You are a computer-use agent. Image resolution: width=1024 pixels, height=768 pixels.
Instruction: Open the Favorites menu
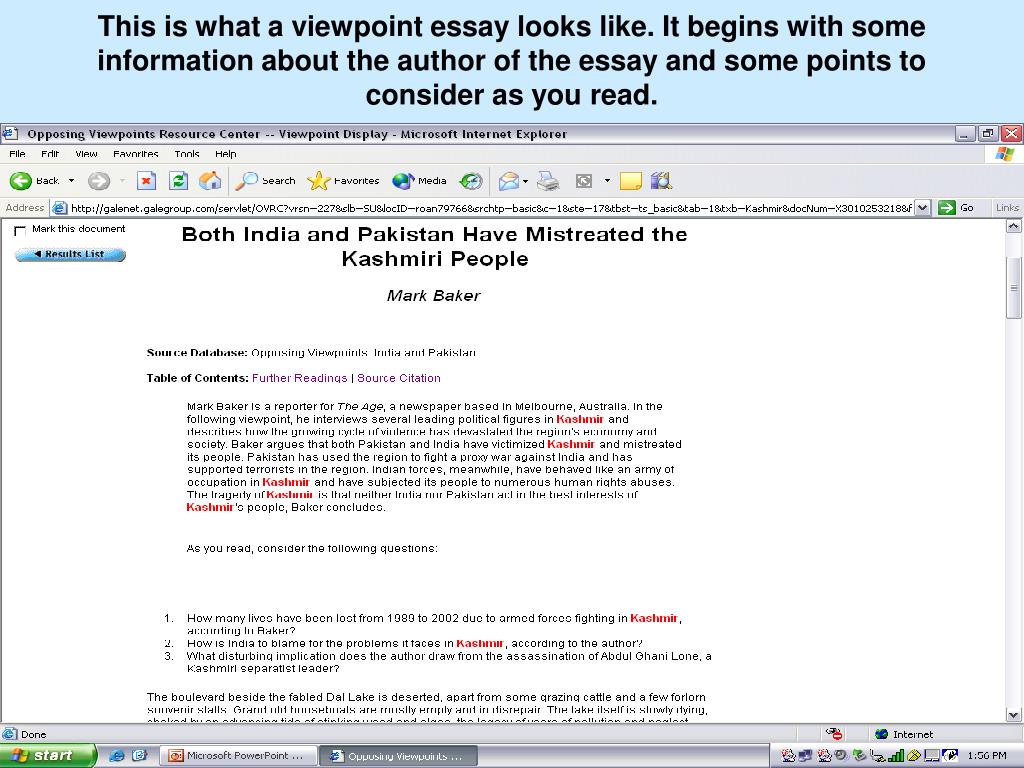136,154
